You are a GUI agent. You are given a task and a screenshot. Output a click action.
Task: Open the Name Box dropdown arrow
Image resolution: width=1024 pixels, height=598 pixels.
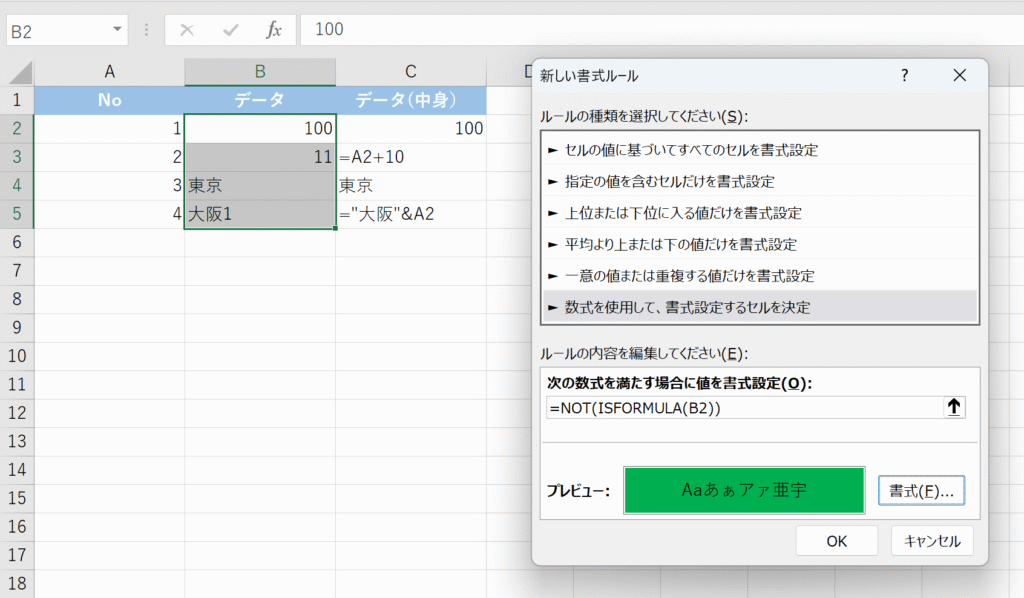pos(119,30)
